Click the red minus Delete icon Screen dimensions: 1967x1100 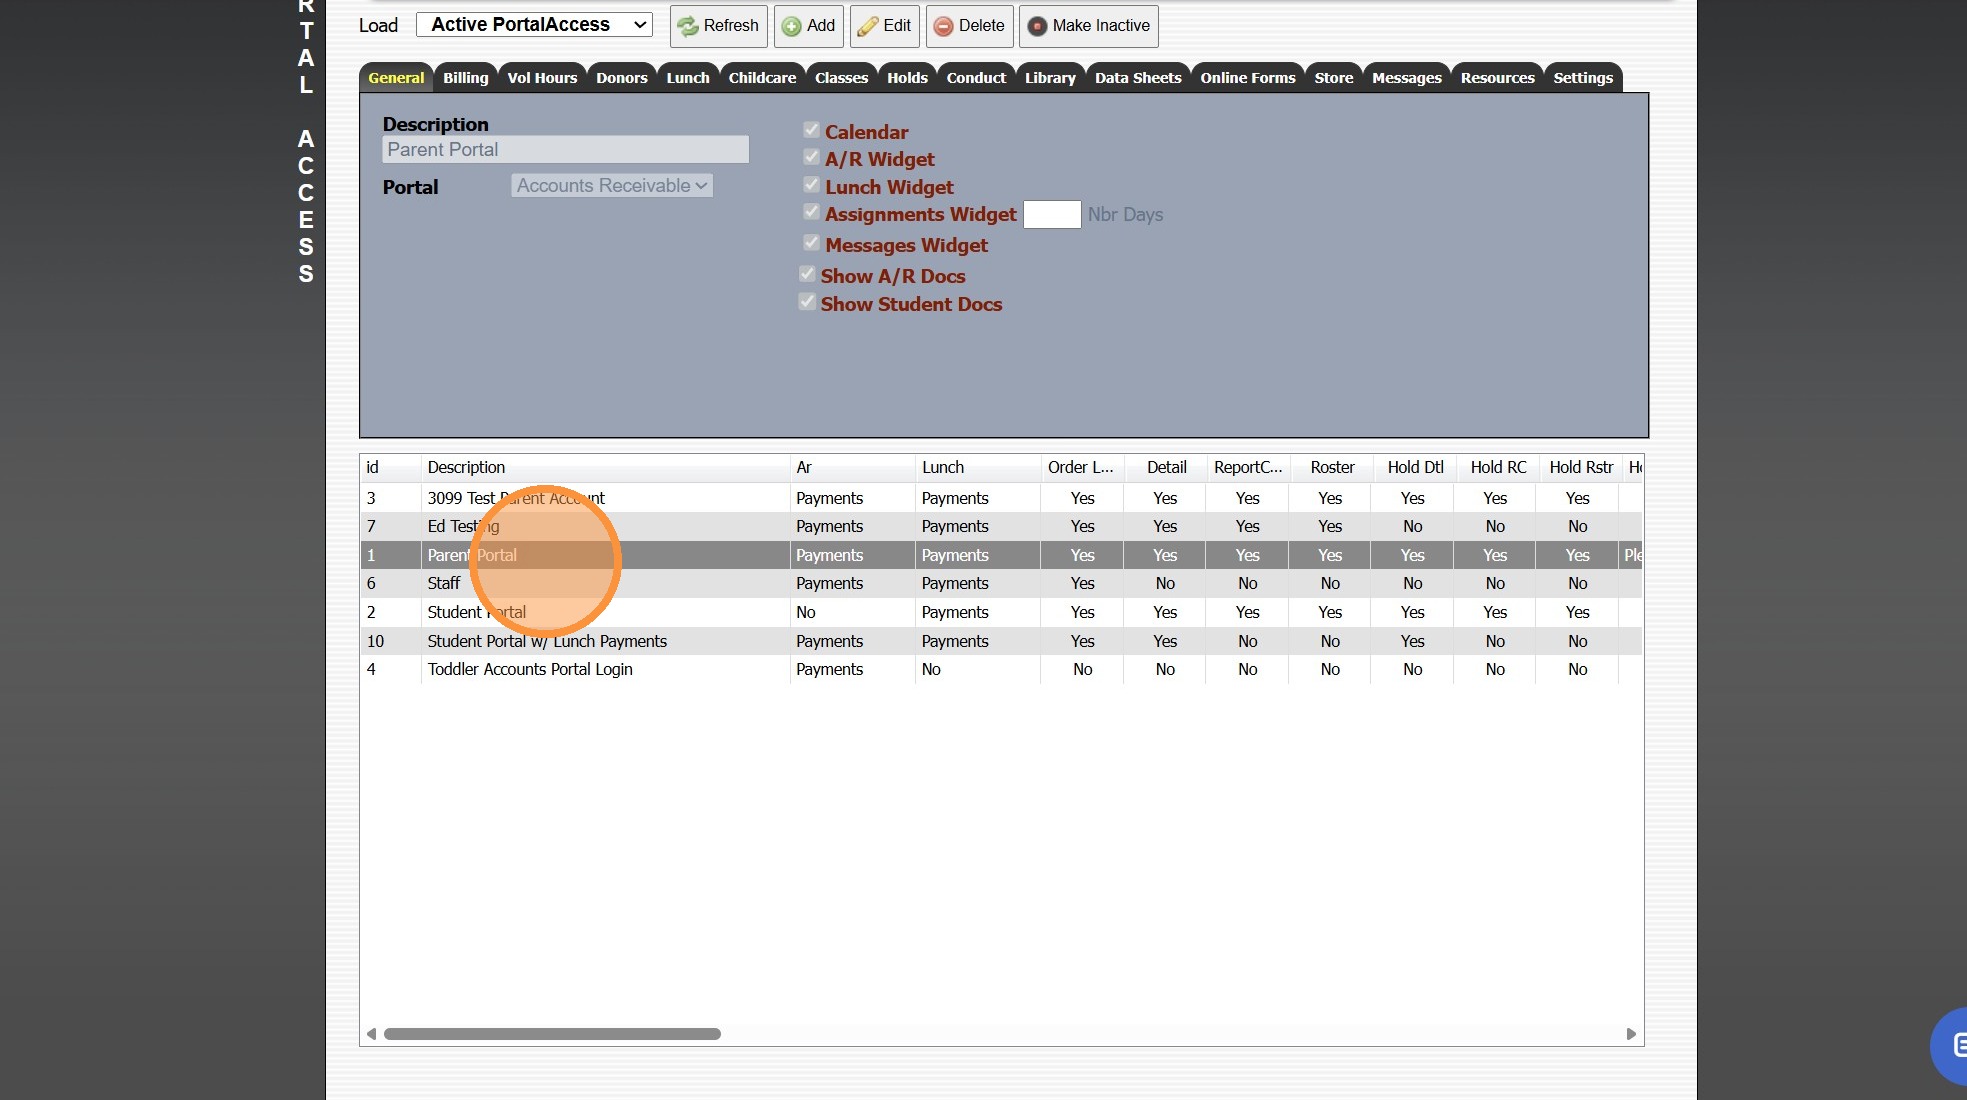[943, 26]
